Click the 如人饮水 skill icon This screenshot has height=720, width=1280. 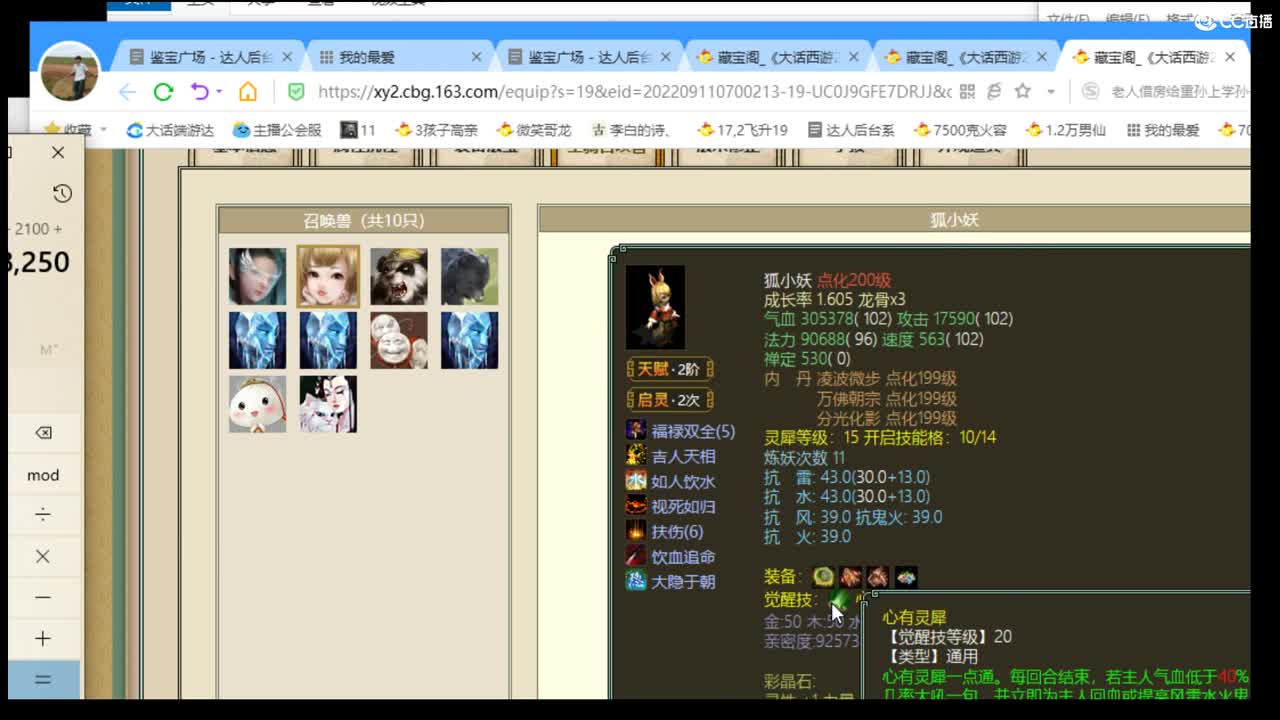(636, 481)
